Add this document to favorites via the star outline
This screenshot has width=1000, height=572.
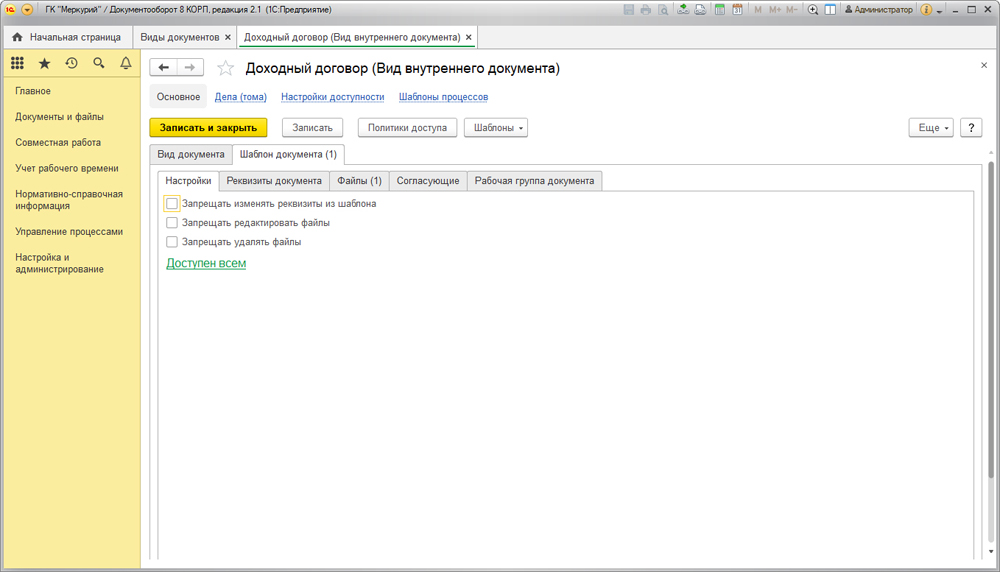coord(226,68)
